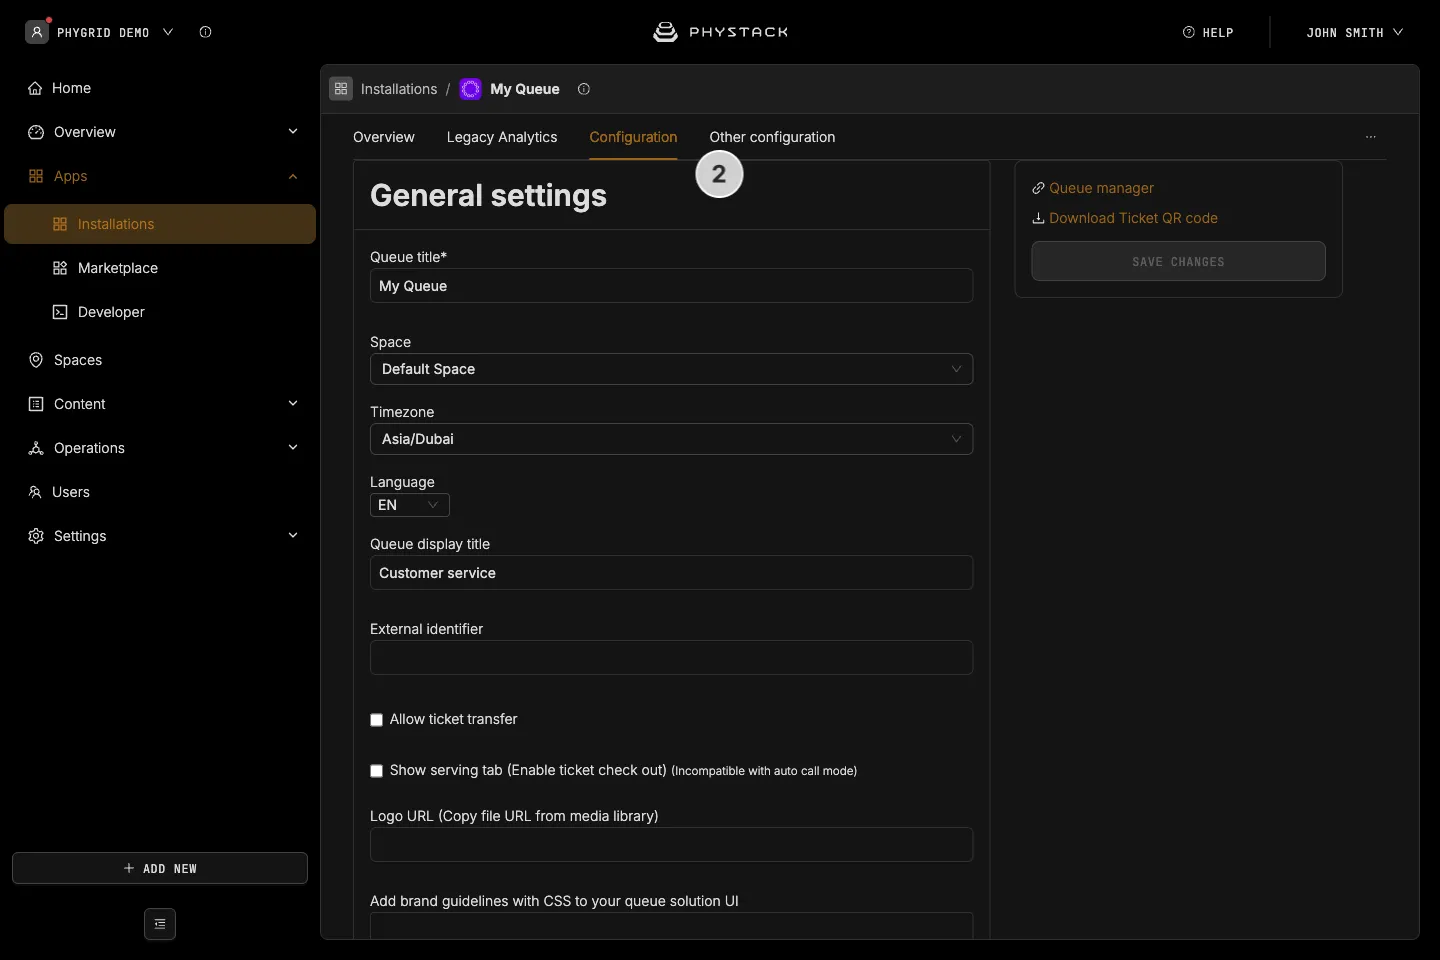Click the External identifier input field
Viewport: 1440px width, 960px height.
(x=671, y=658)
